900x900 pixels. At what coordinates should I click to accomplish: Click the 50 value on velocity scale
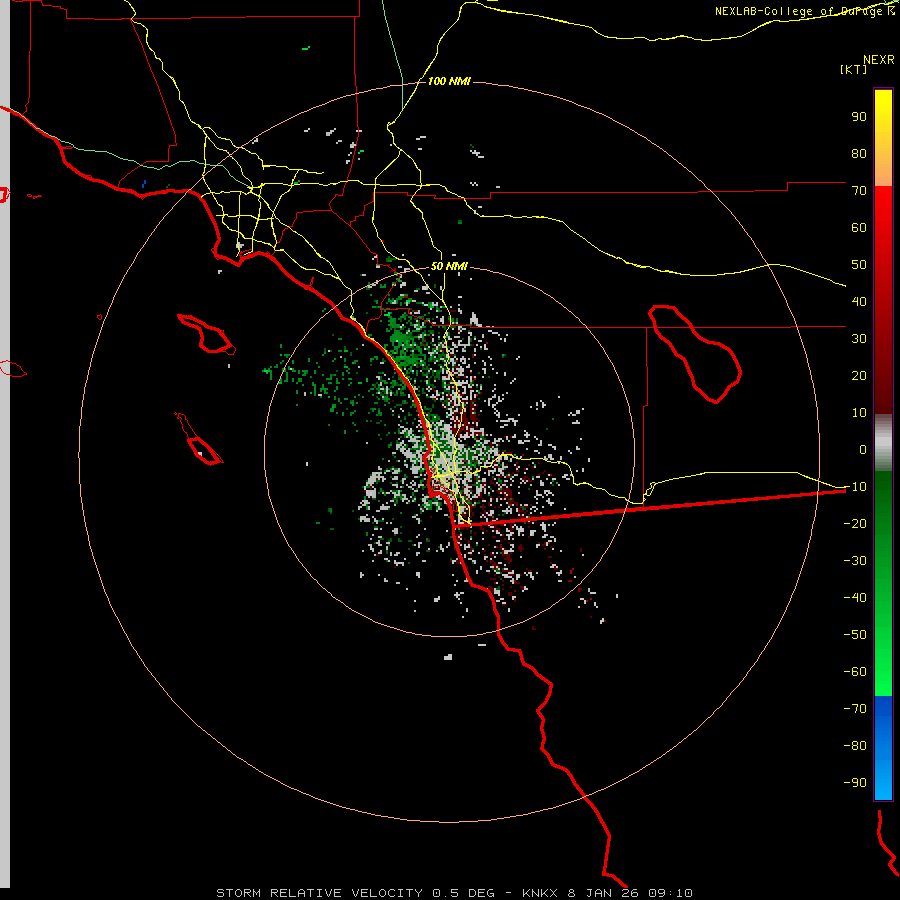[859, 265]
